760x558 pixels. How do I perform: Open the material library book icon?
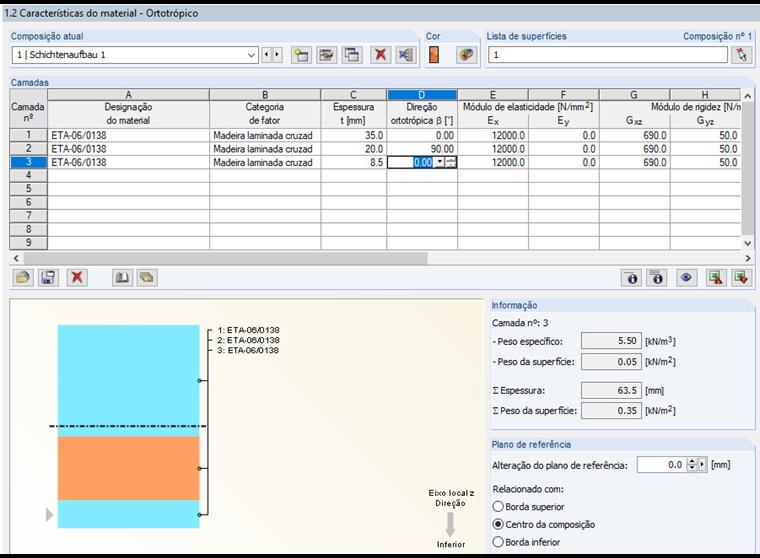[122, 278]
